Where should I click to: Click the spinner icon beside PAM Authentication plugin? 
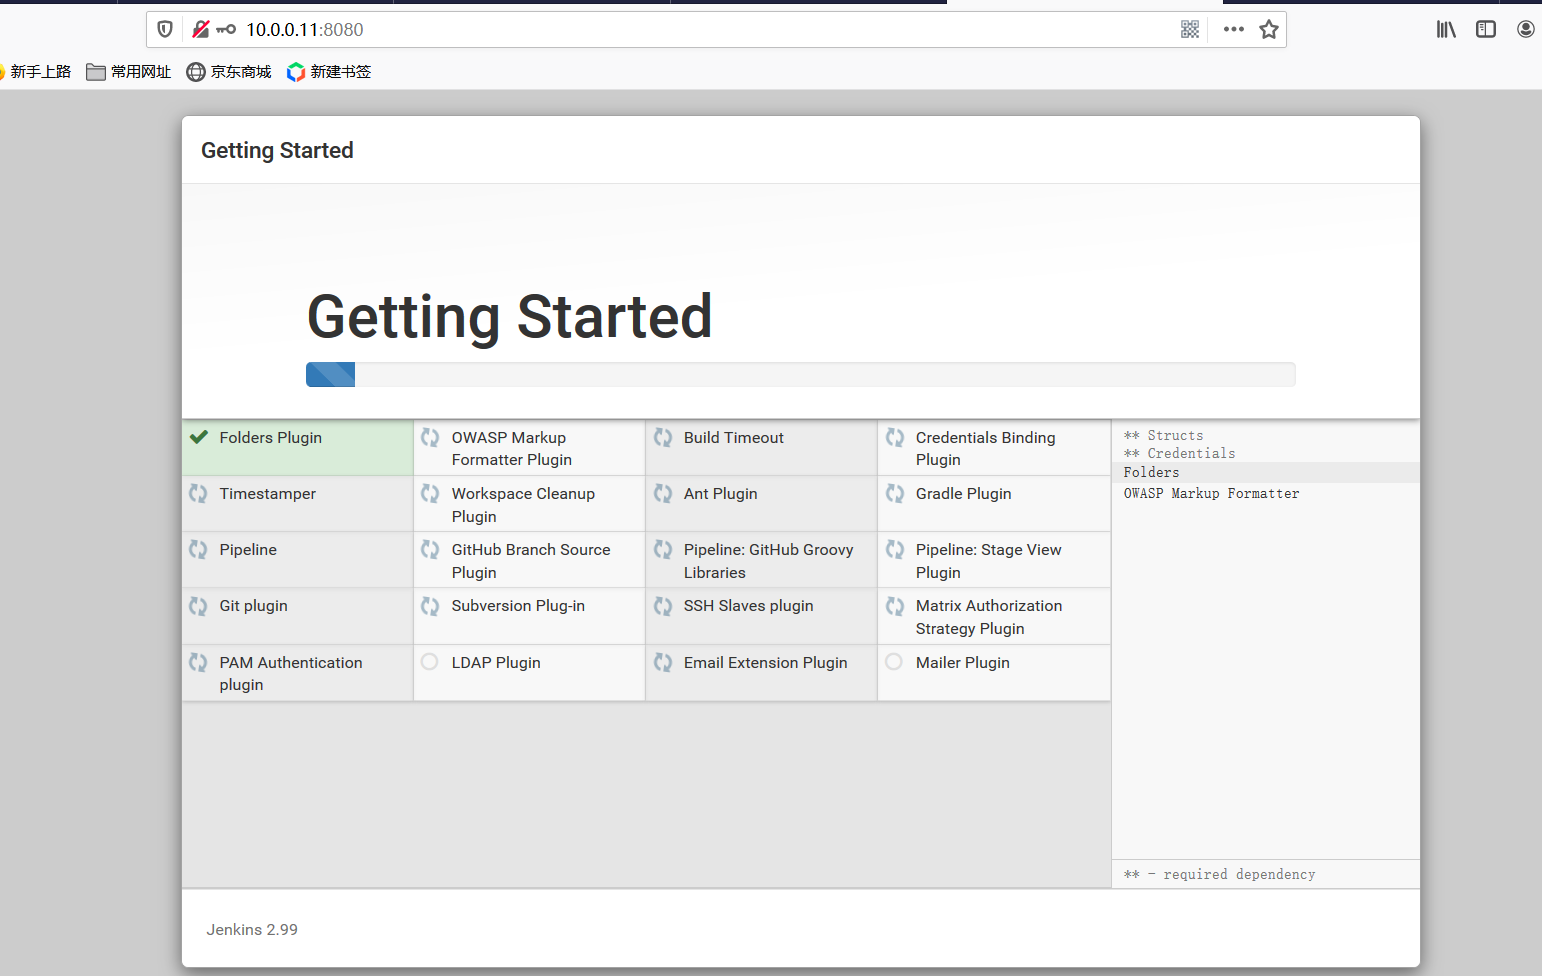pos(198,662)
